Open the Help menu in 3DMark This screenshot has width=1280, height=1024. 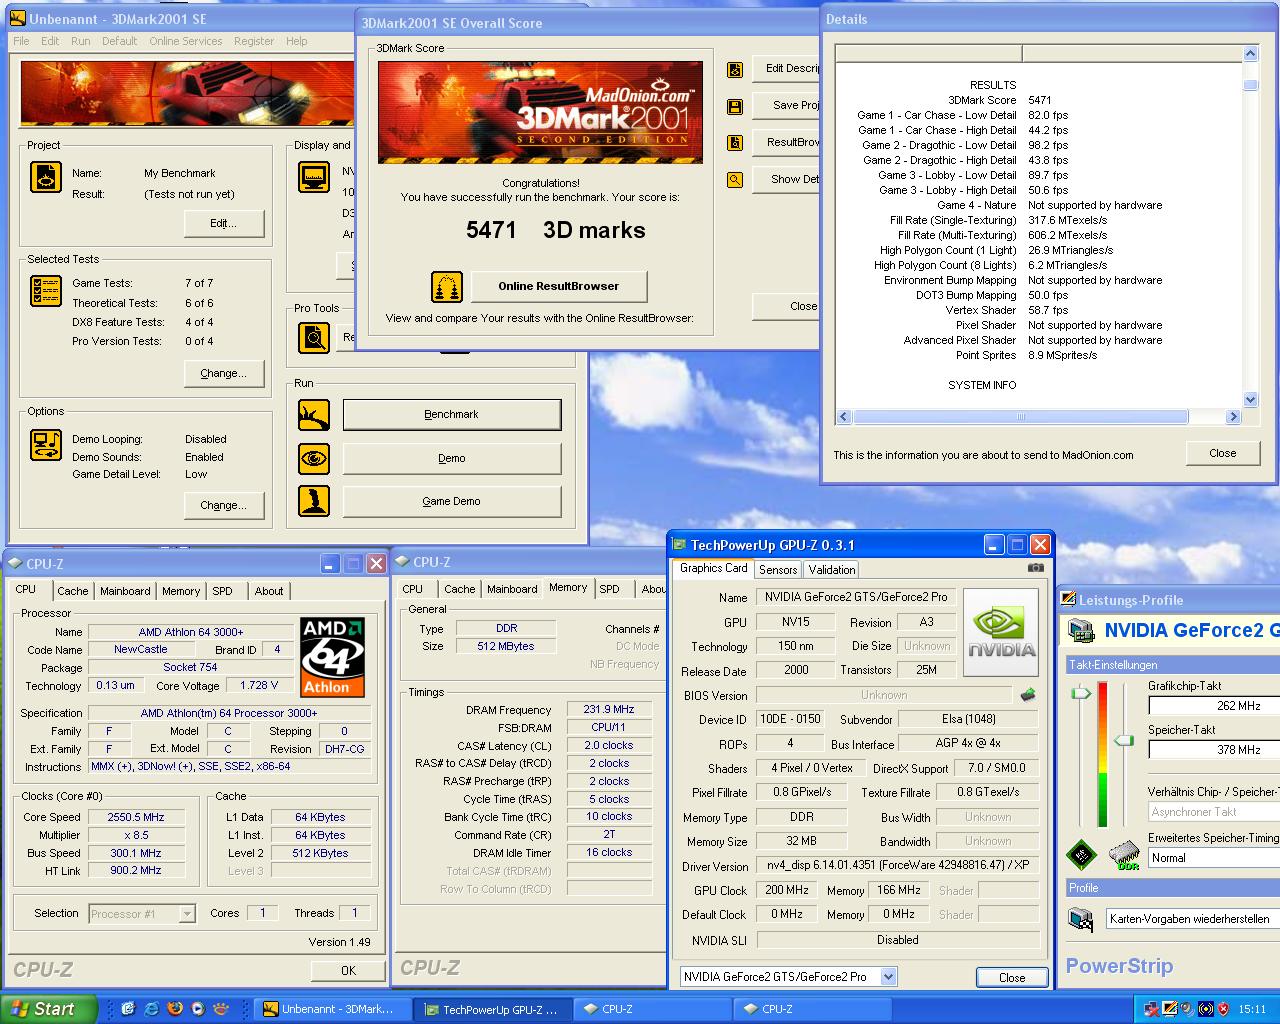(297, 41)
